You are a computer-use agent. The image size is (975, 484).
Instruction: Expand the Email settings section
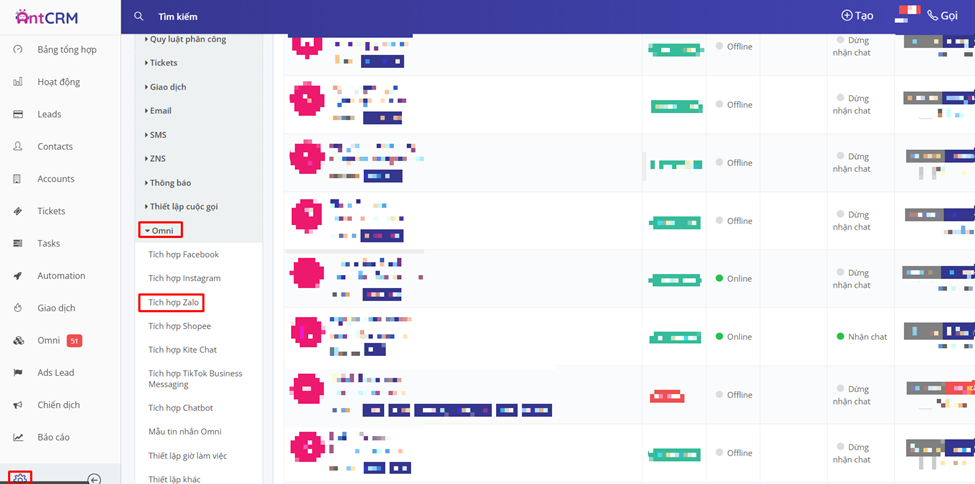coord(160,111)
